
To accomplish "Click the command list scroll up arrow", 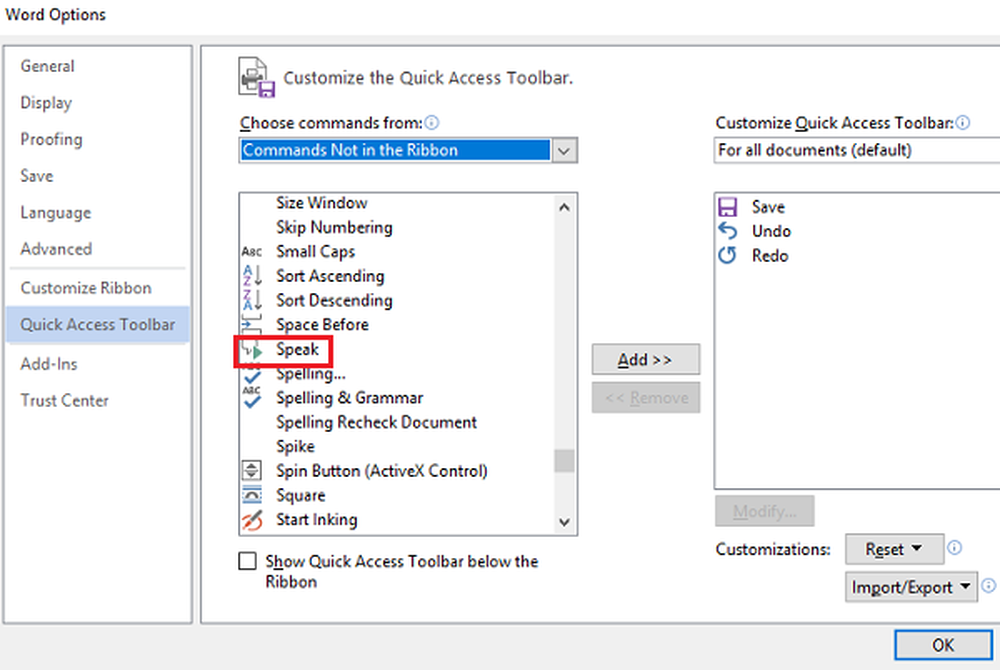I will [x=564, y=207].
